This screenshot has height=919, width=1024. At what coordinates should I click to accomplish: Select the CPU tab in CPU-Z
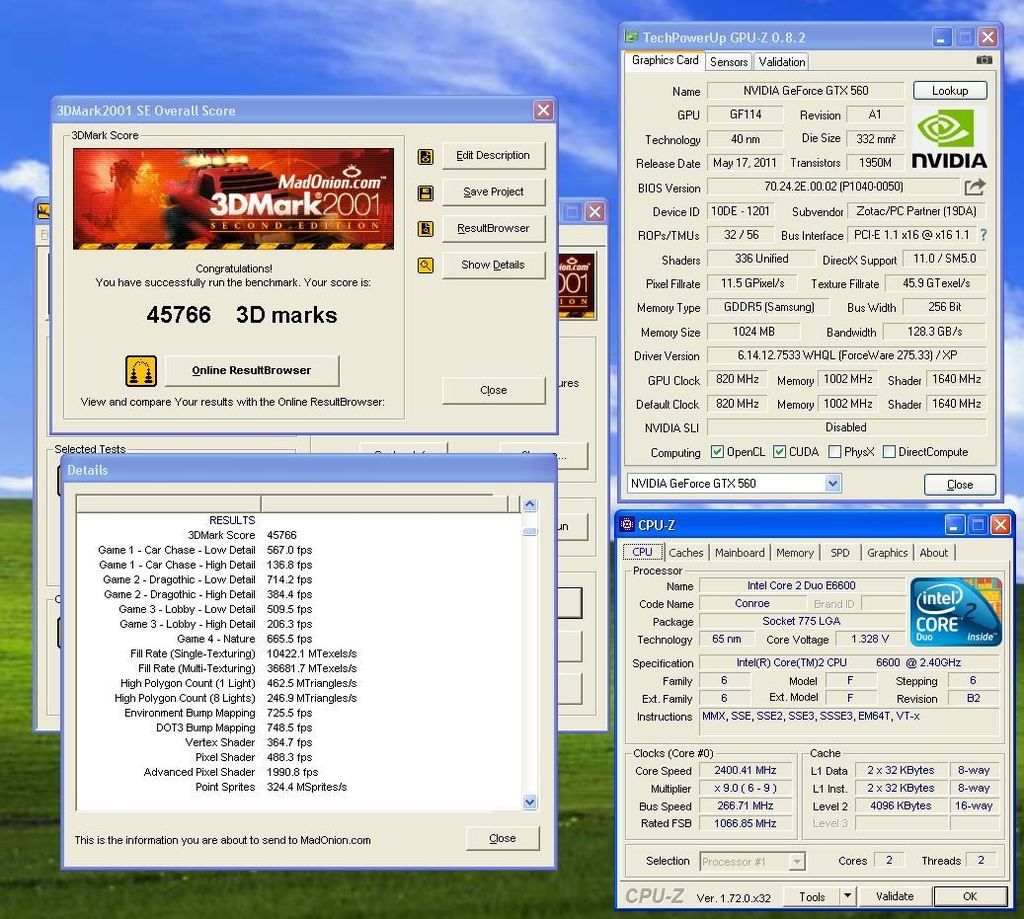[643, 552]
